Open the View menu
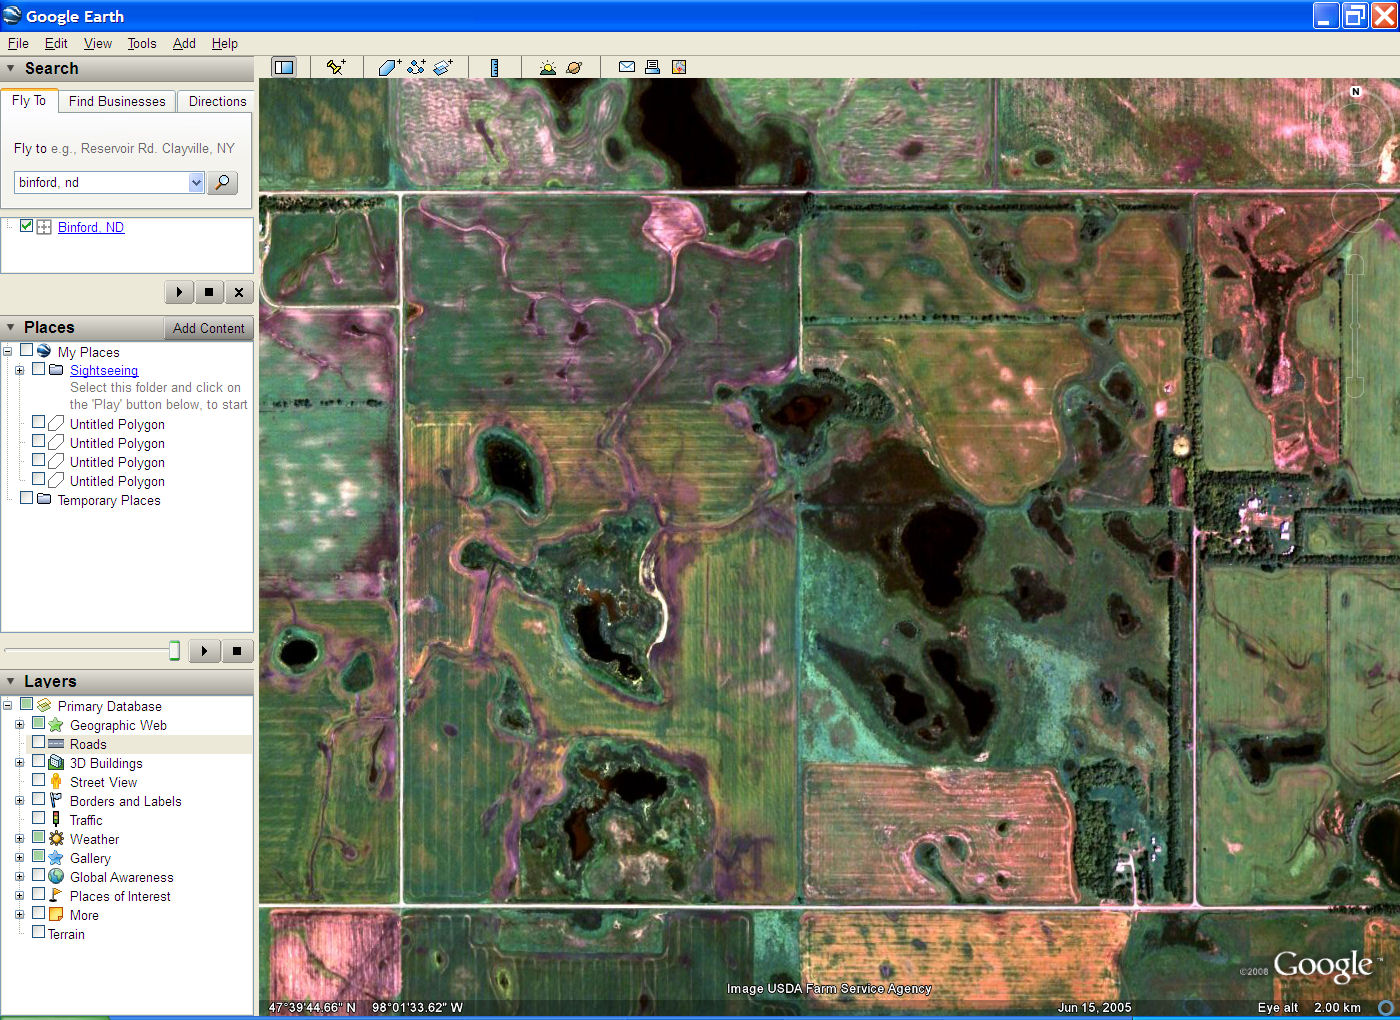Image resolution: width=1400 pixels, height=1020 pixels. (98, 43)
